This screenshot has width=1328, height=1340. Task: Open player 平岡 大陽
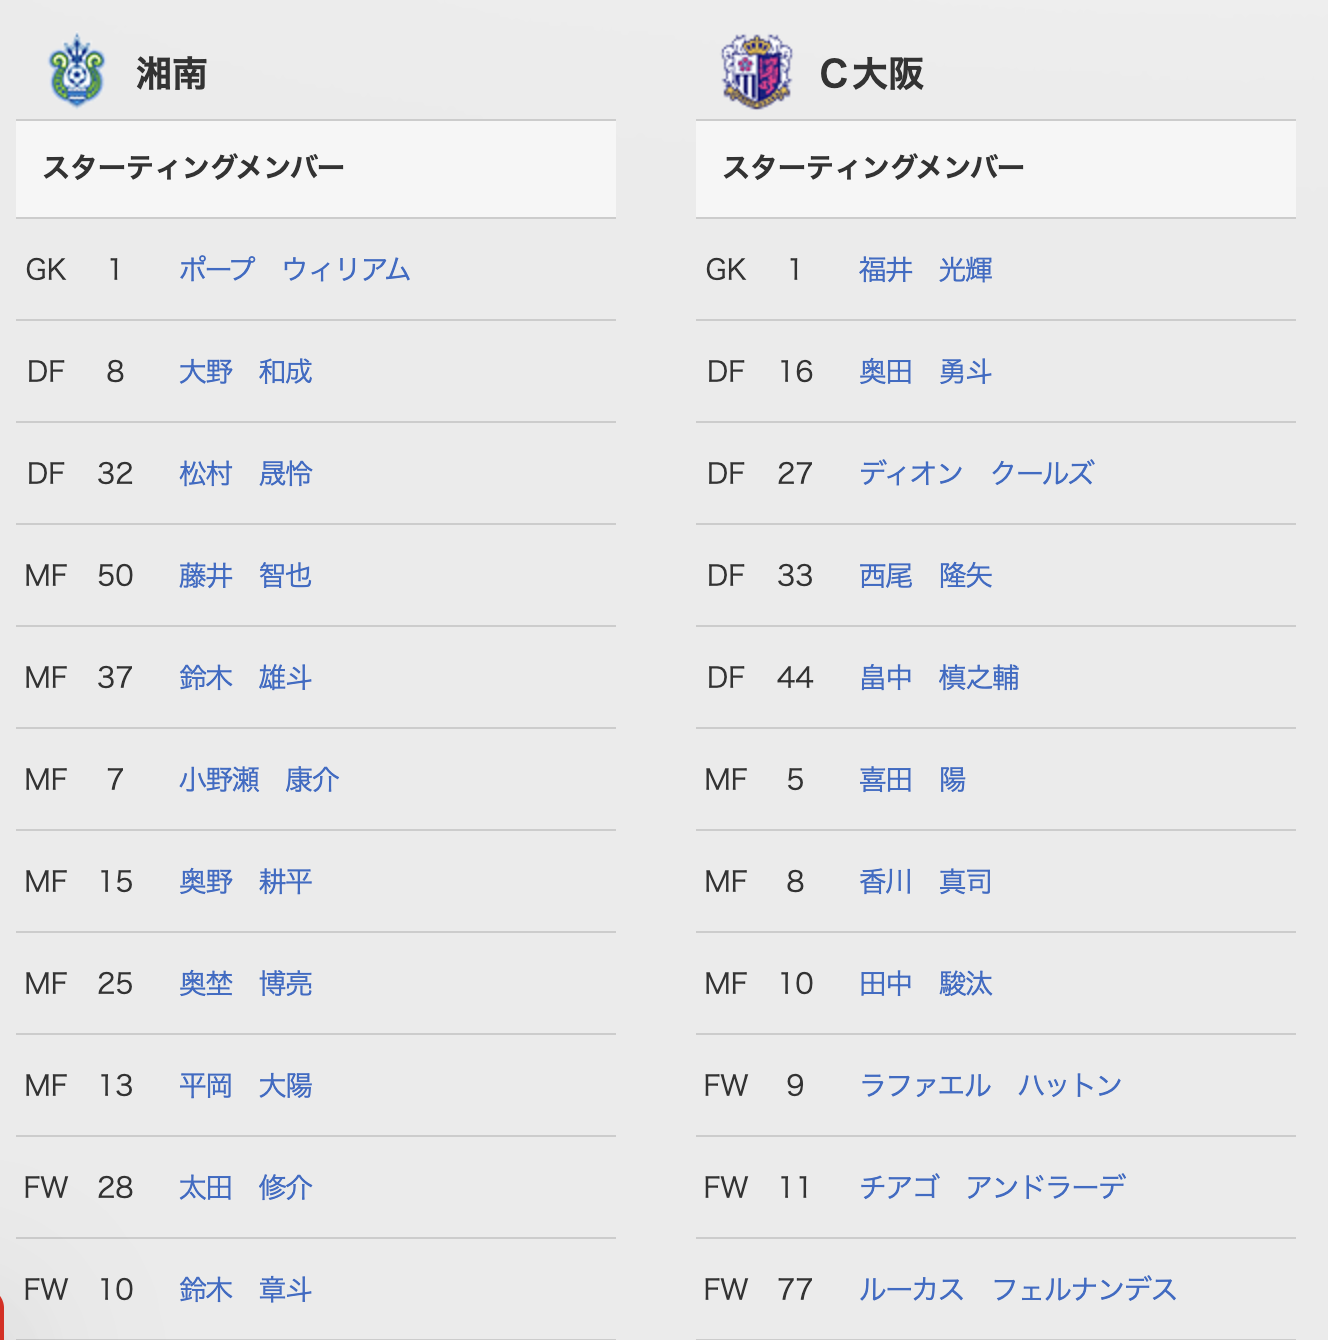[x=246, y=1085]
